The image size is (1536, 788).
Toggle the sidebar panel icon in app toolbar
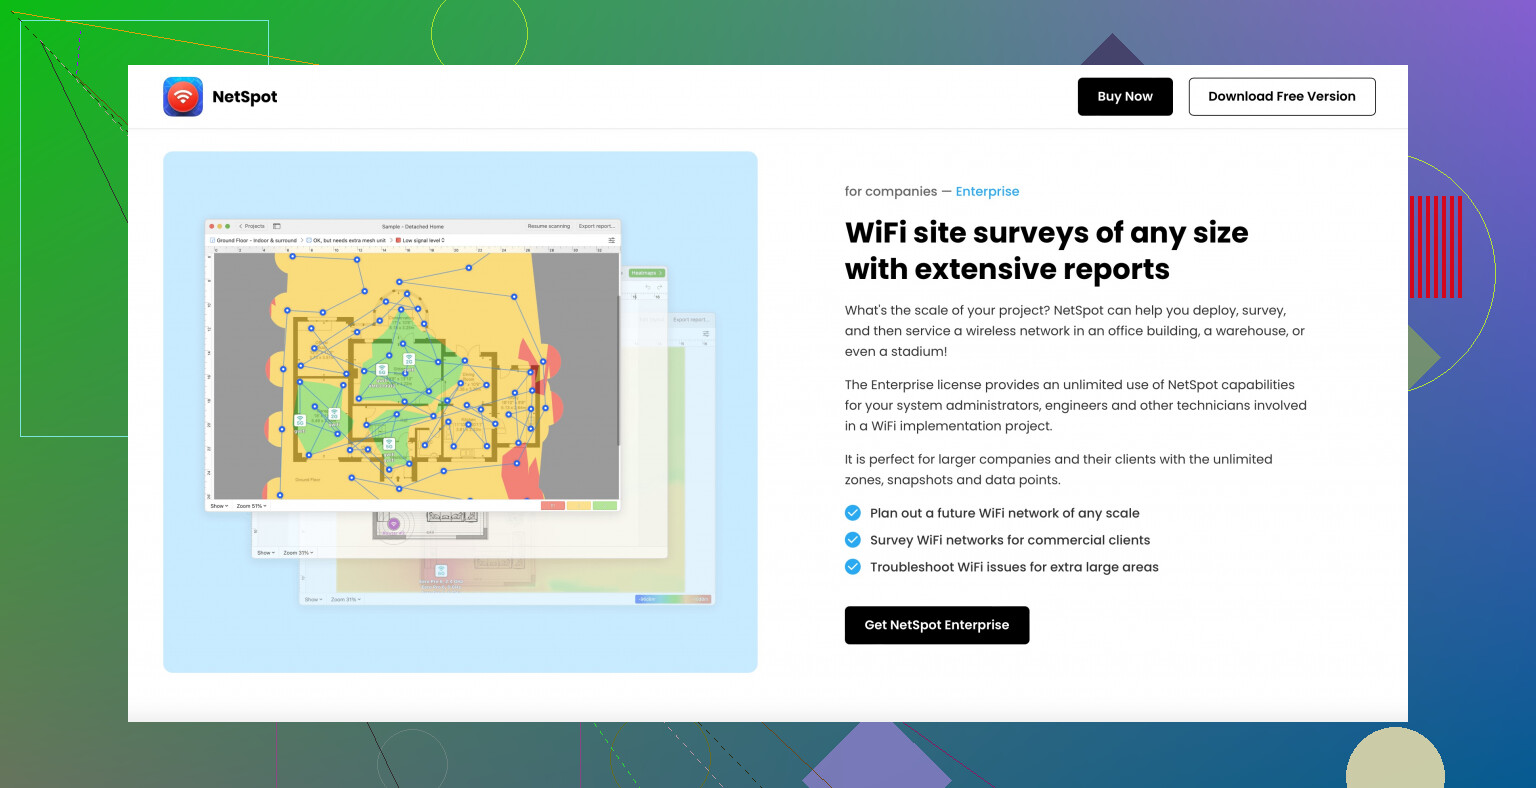click(277, 226)
